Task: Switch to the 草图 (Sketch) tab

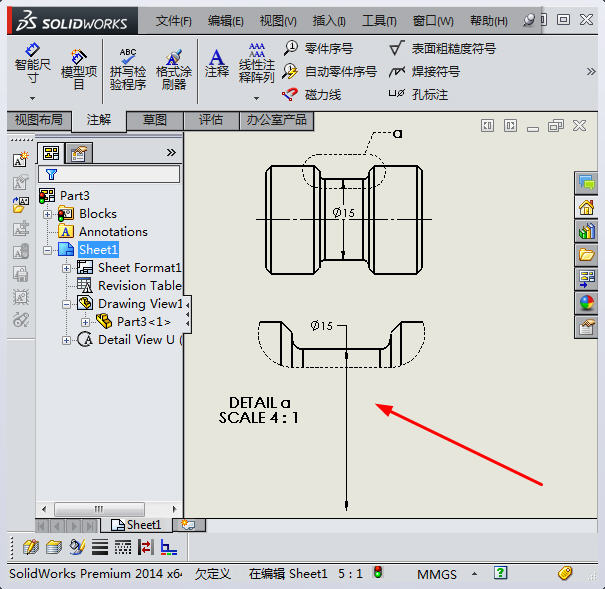Action: [155, 120]
